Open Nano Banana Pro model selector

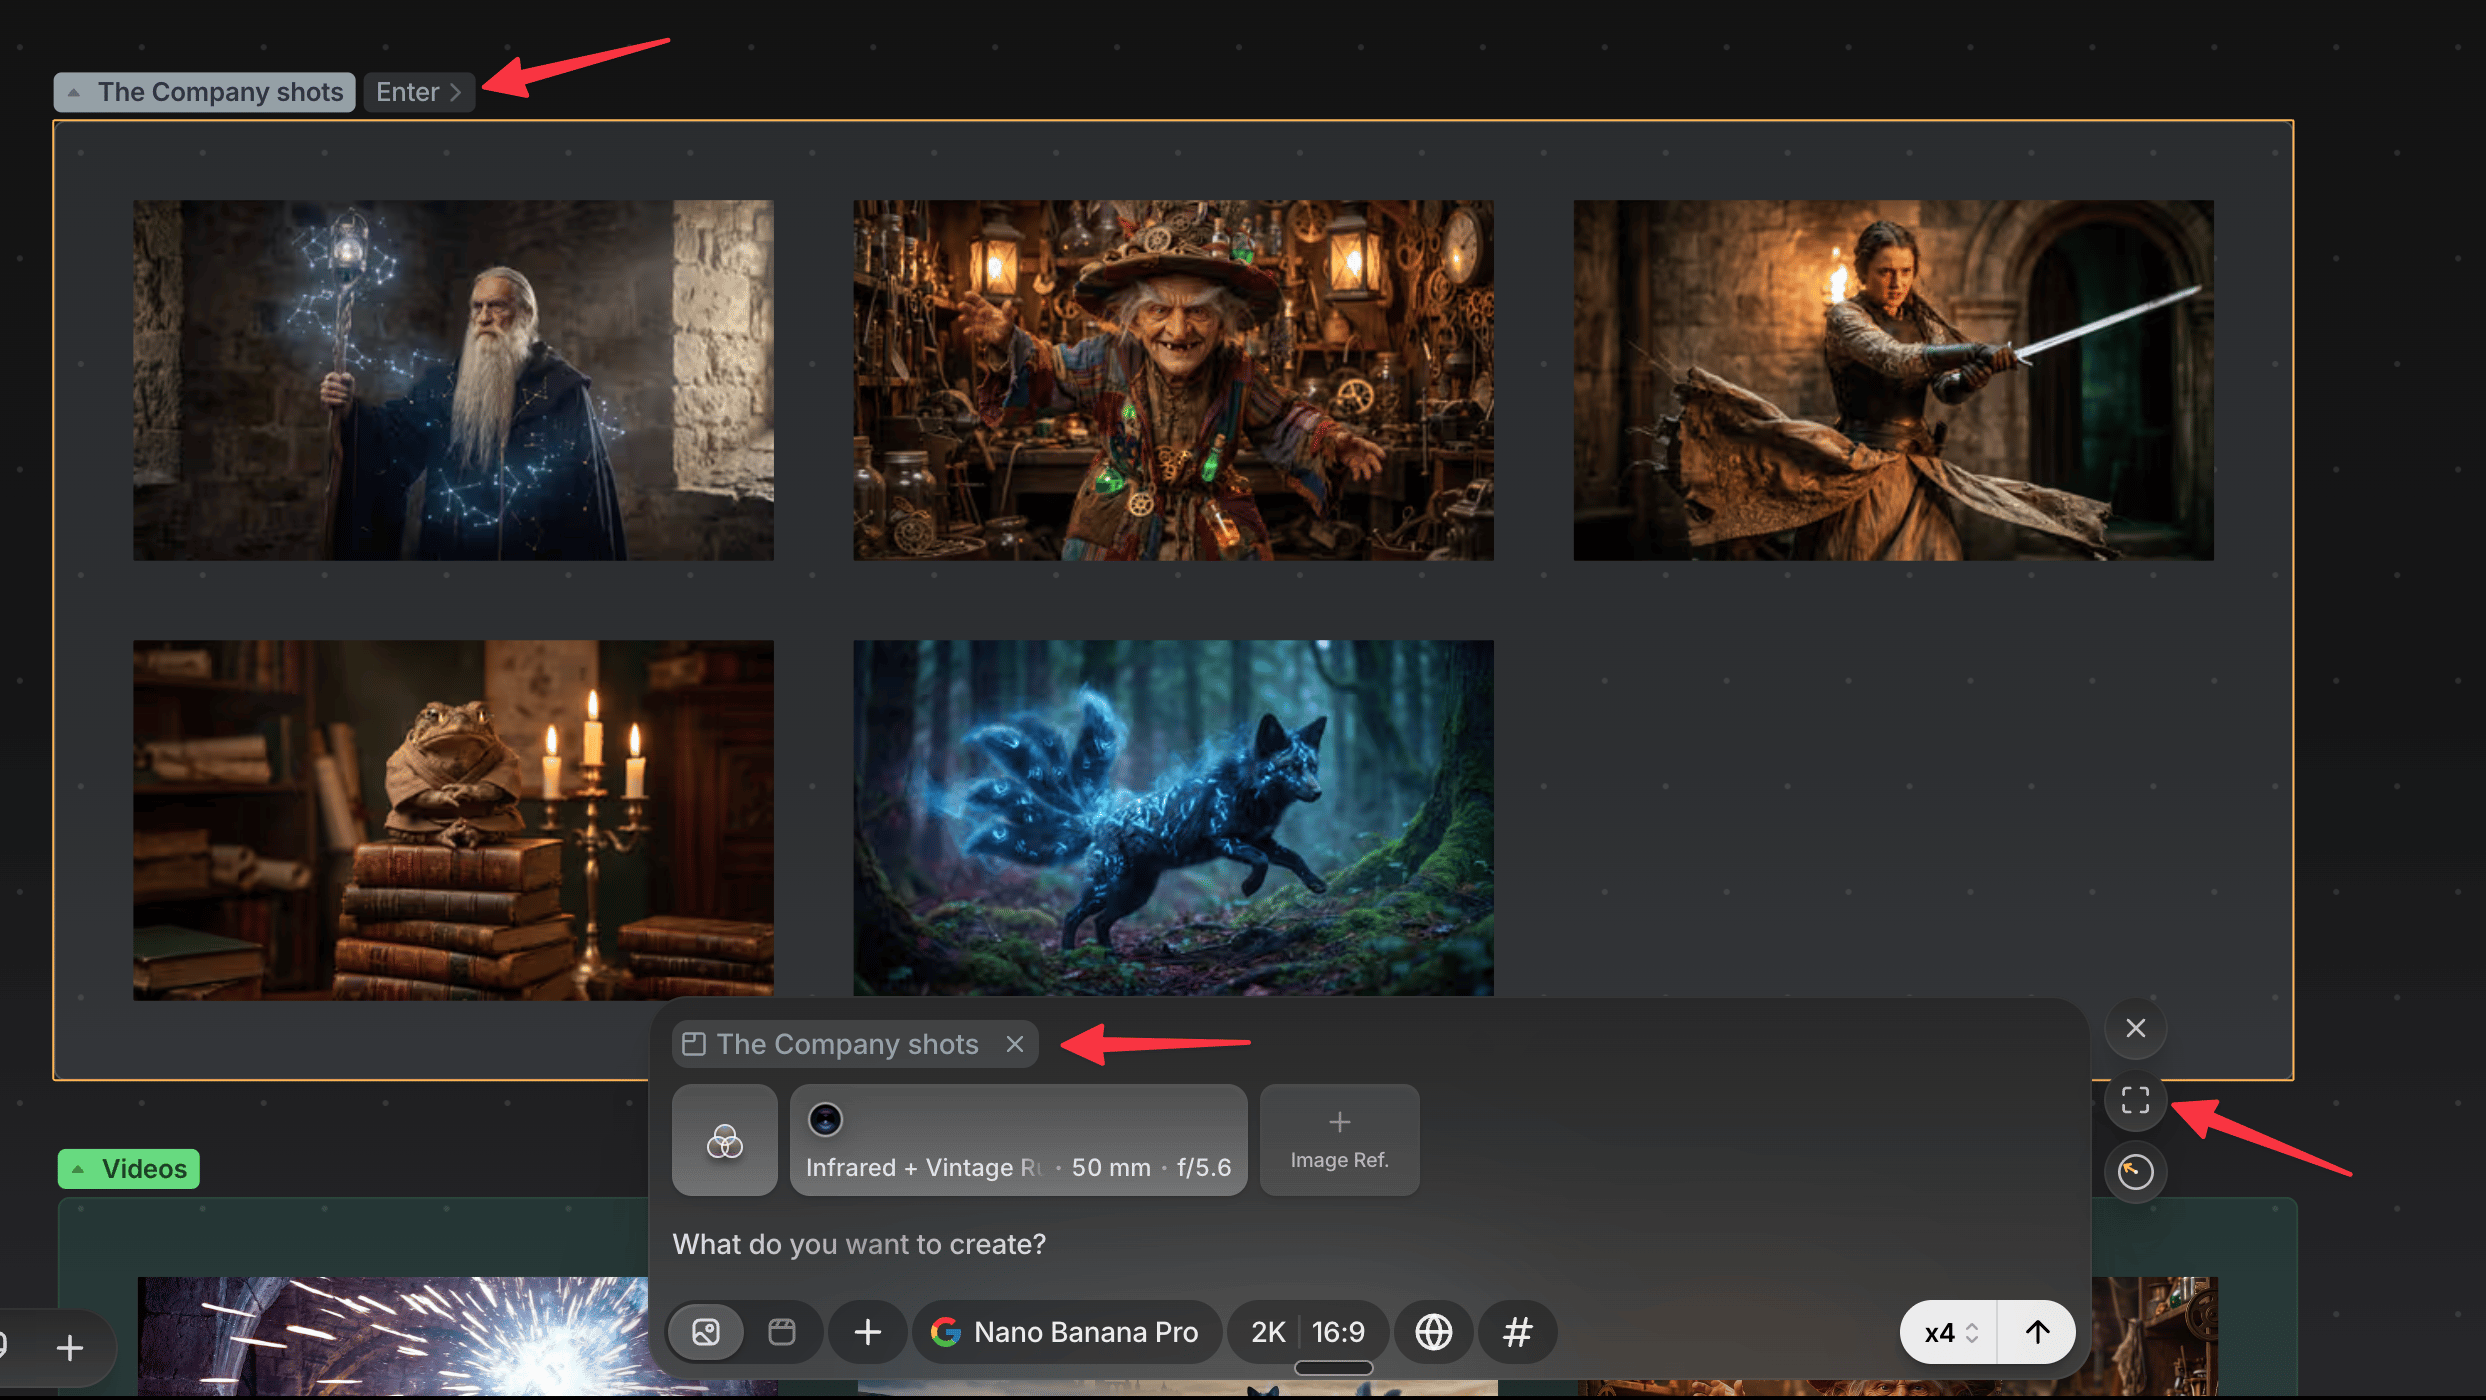(x=1066, y=1332)
